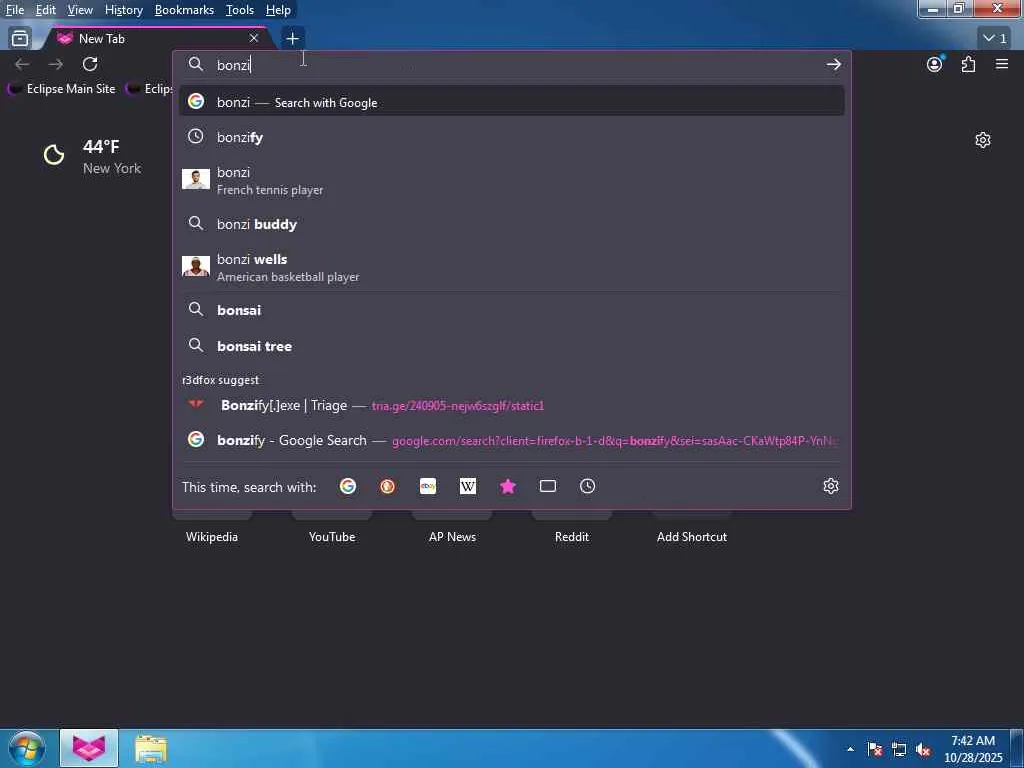
Task: Open the Bookmarks menu
Action: click(184, 10)
